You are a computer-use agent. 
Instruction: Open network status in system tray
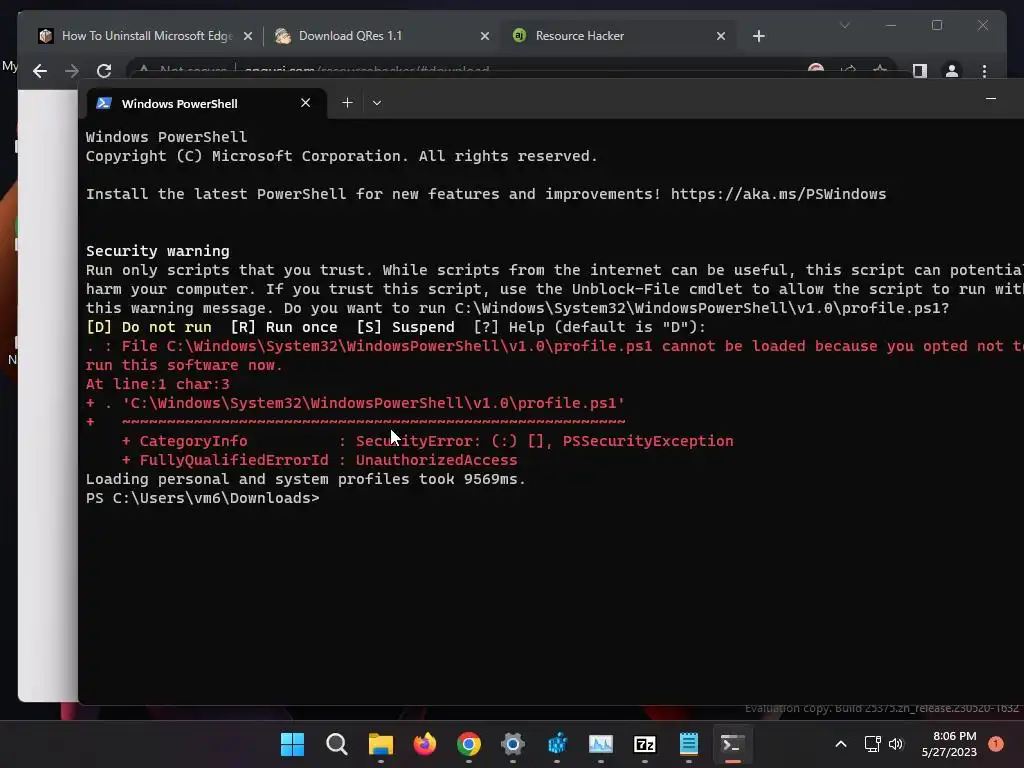[x=872, y=744]
